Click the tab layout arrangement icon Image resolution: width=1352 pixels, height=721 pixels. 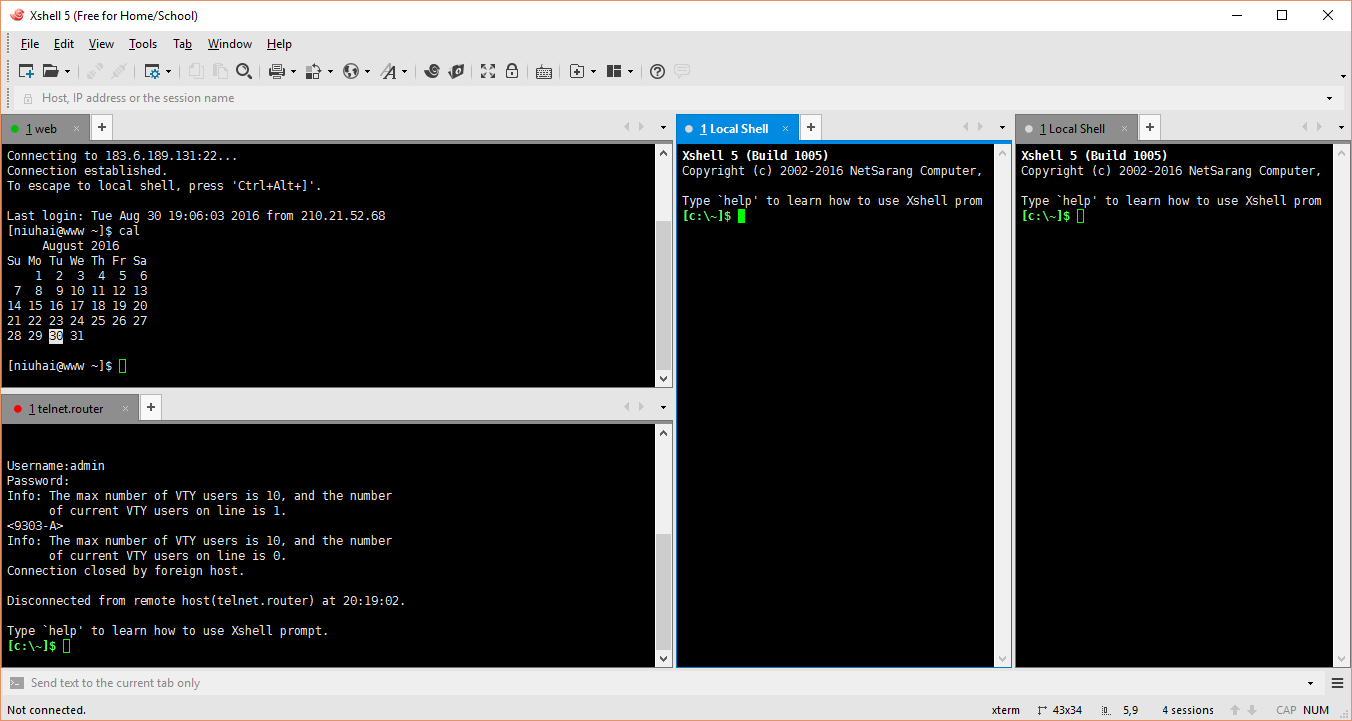(614, 71)
